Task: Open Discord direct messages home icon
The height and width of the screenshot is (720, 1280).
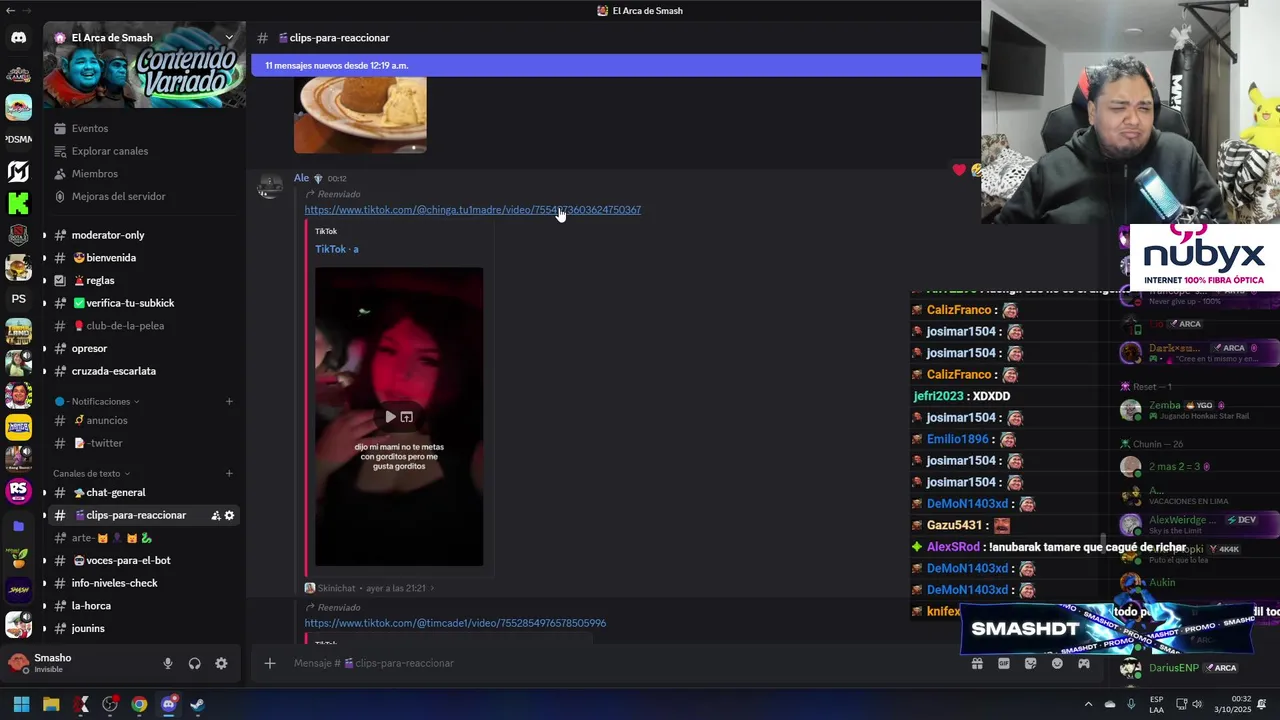Action: [x=18, y=38]
